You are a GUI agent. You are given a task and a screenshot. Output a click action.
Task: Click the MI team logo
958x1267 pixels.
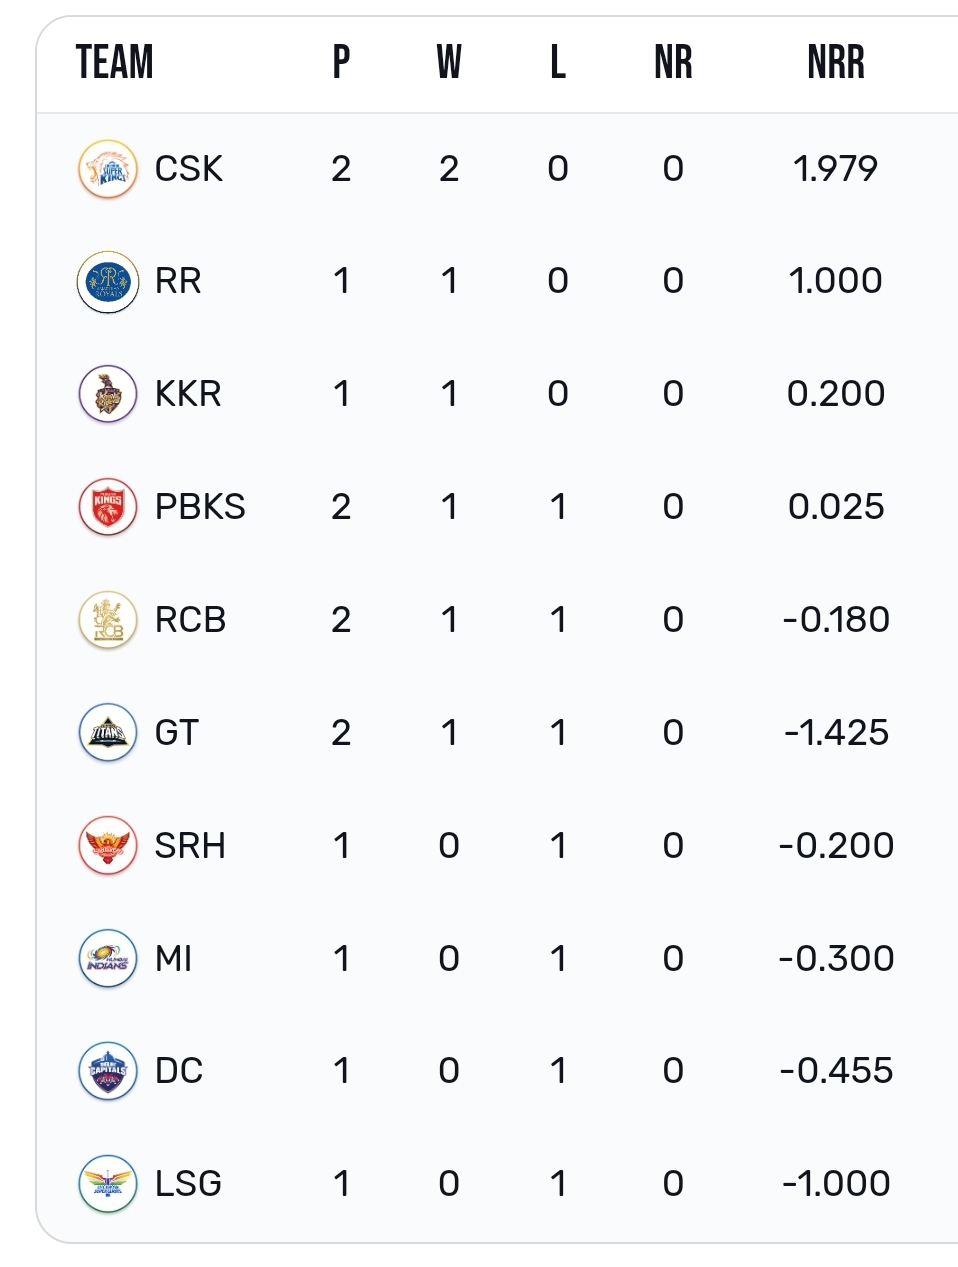[x=107, y=959]
